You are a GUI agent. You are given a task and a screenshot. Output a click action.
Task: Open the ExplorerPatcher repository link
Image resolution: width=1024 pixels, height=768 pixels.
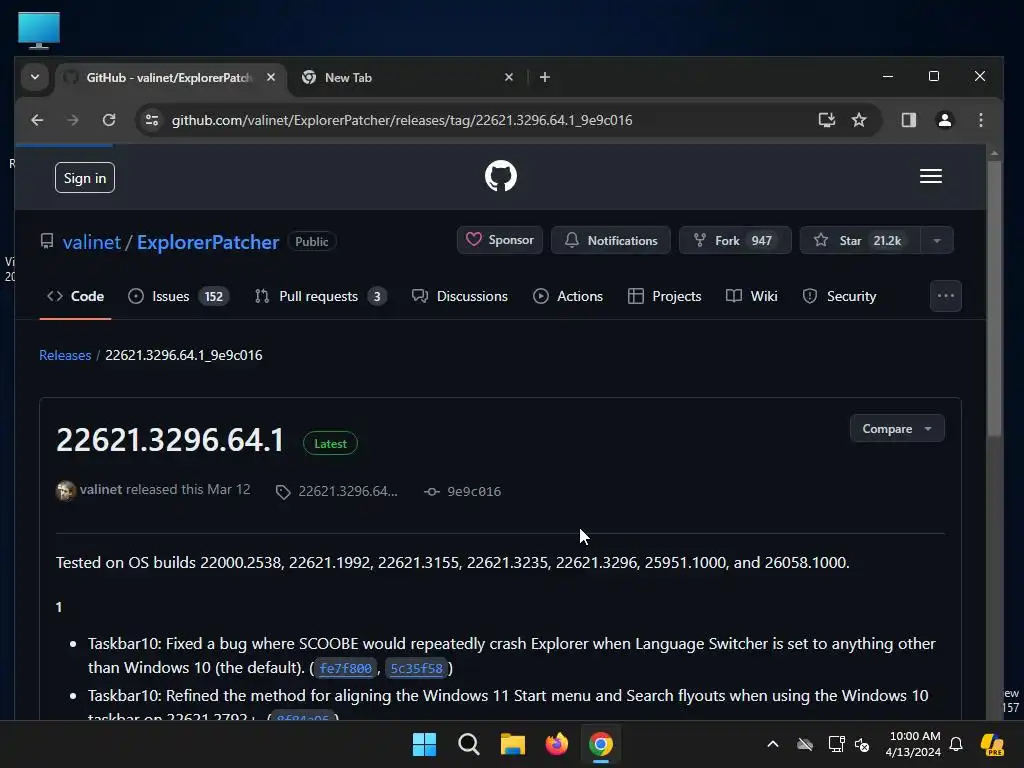pos(208,242)
